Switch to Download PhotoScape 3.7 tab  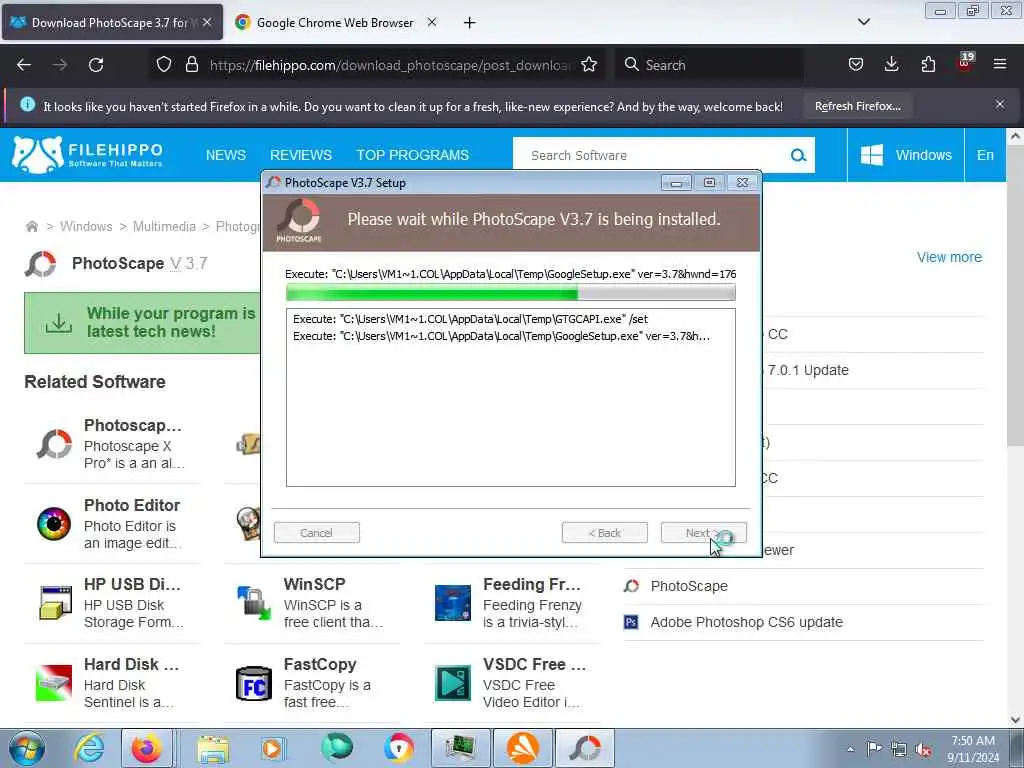(113, 23)
